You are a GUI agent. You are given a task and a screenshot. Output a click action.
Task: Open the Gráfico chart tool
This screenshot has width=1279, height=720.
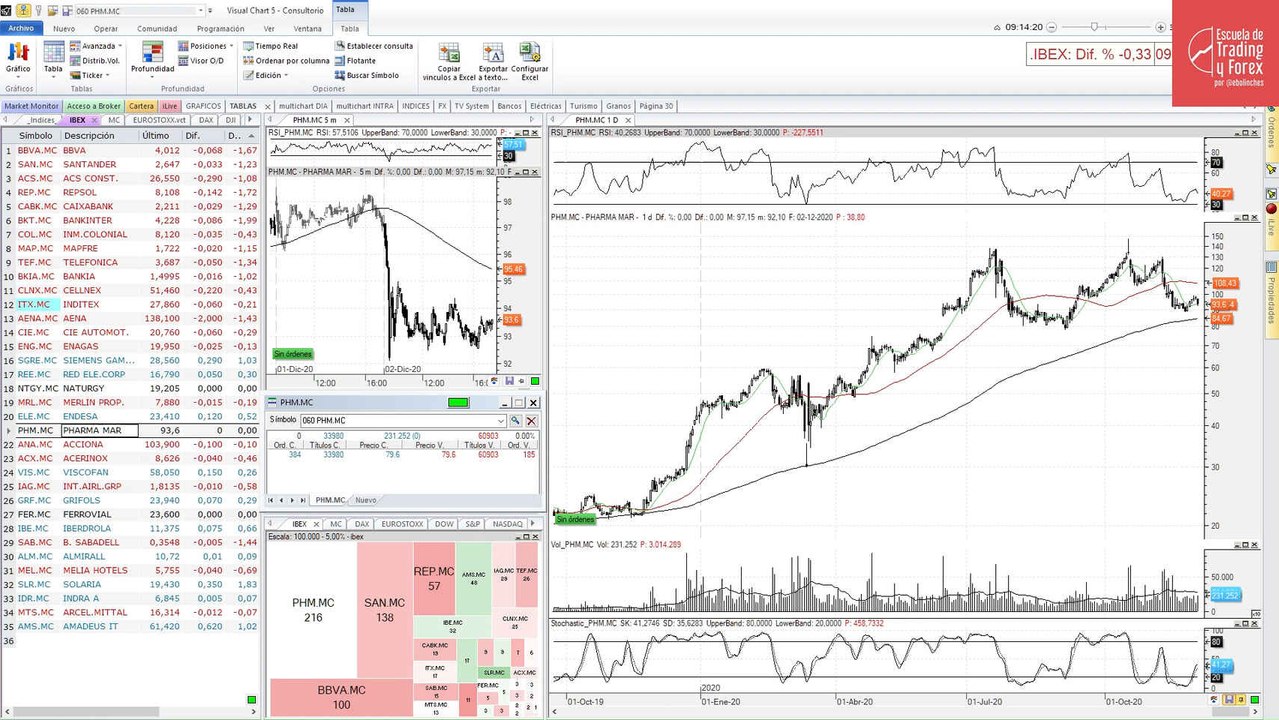click(x=17, y=59)
